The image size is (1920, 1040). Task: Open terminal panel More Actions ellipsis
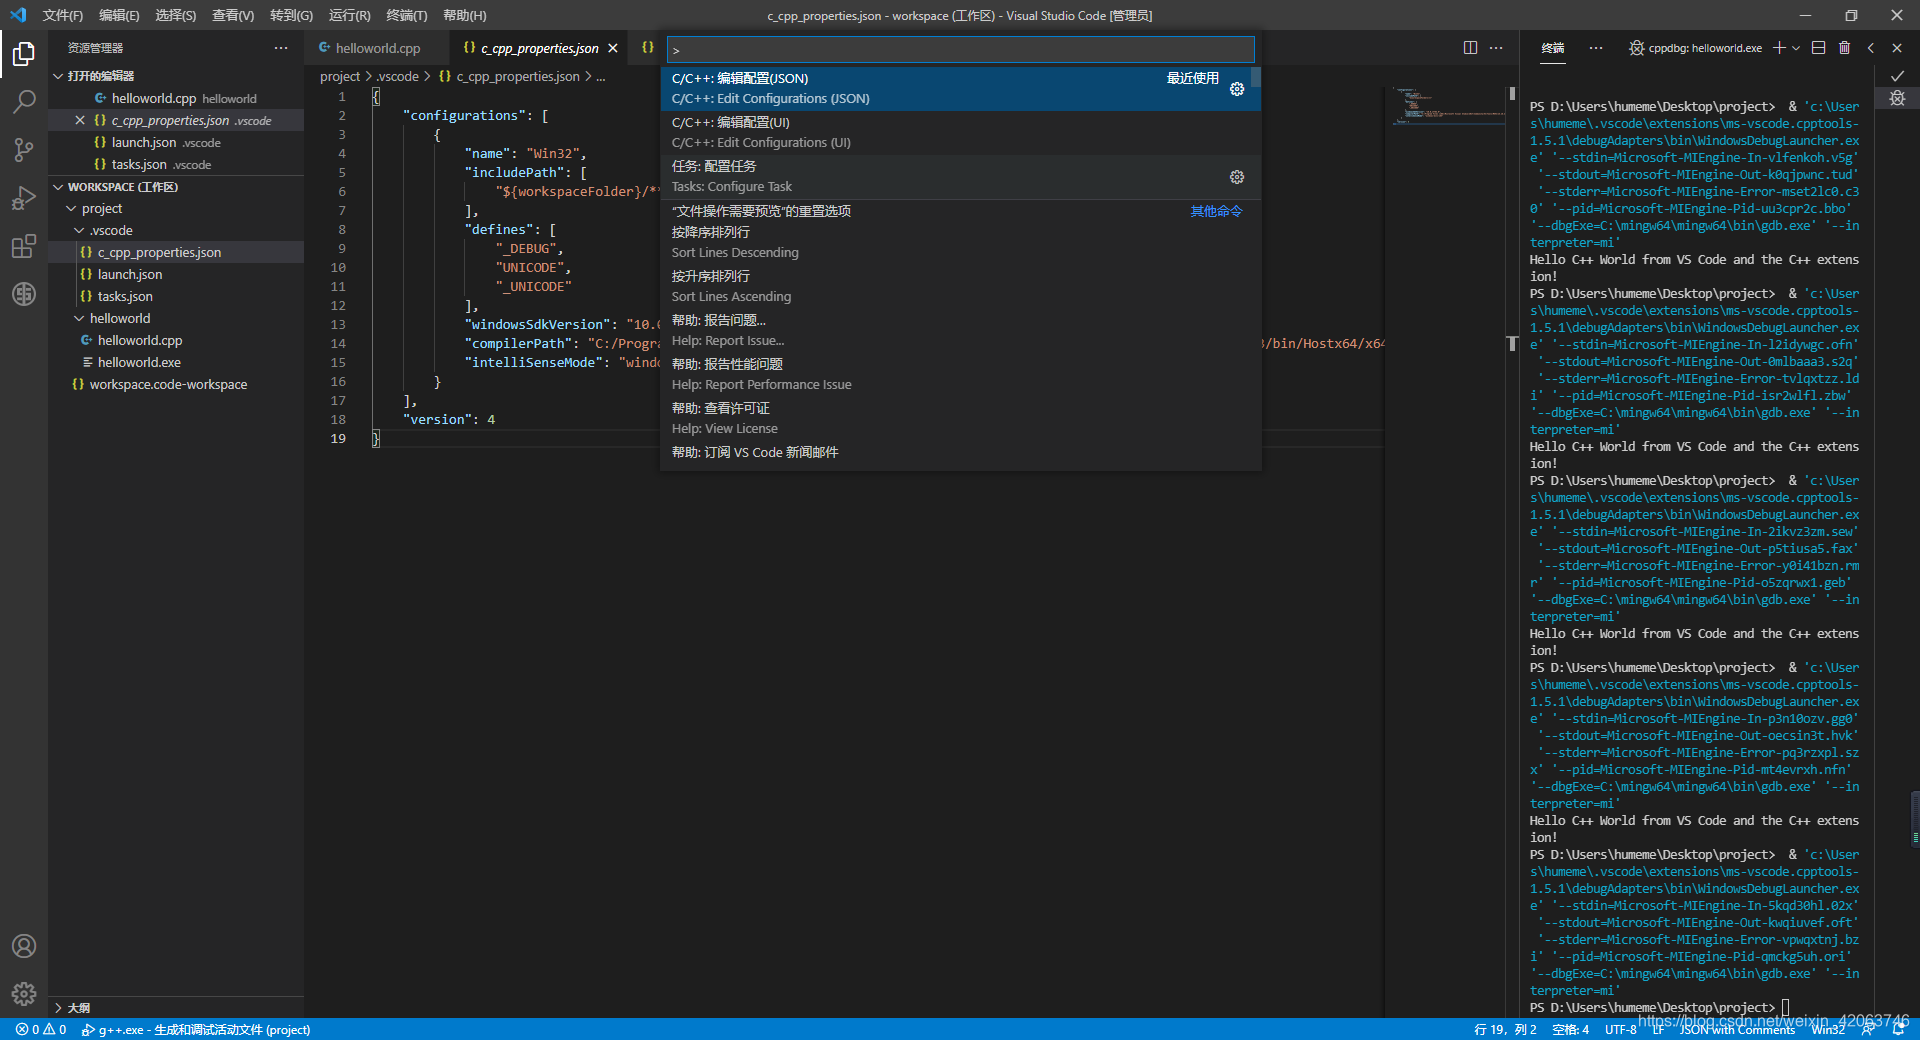click(1596, 48)
